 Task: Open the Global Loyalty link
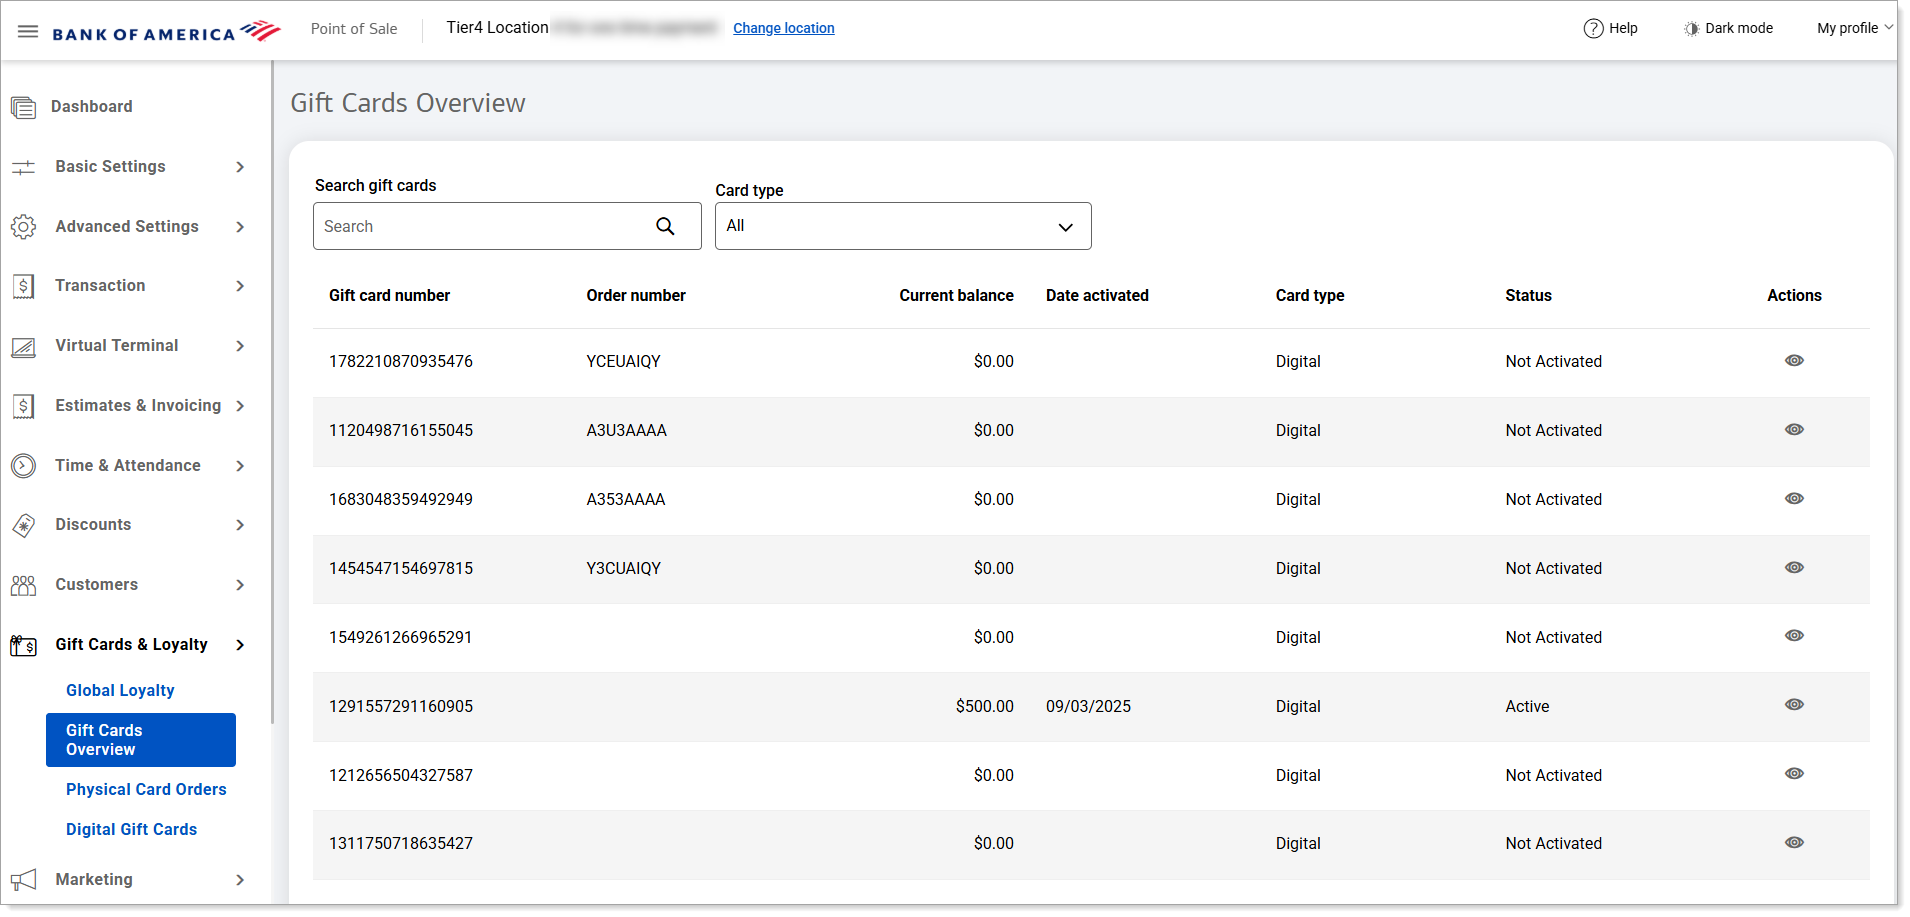120,691
